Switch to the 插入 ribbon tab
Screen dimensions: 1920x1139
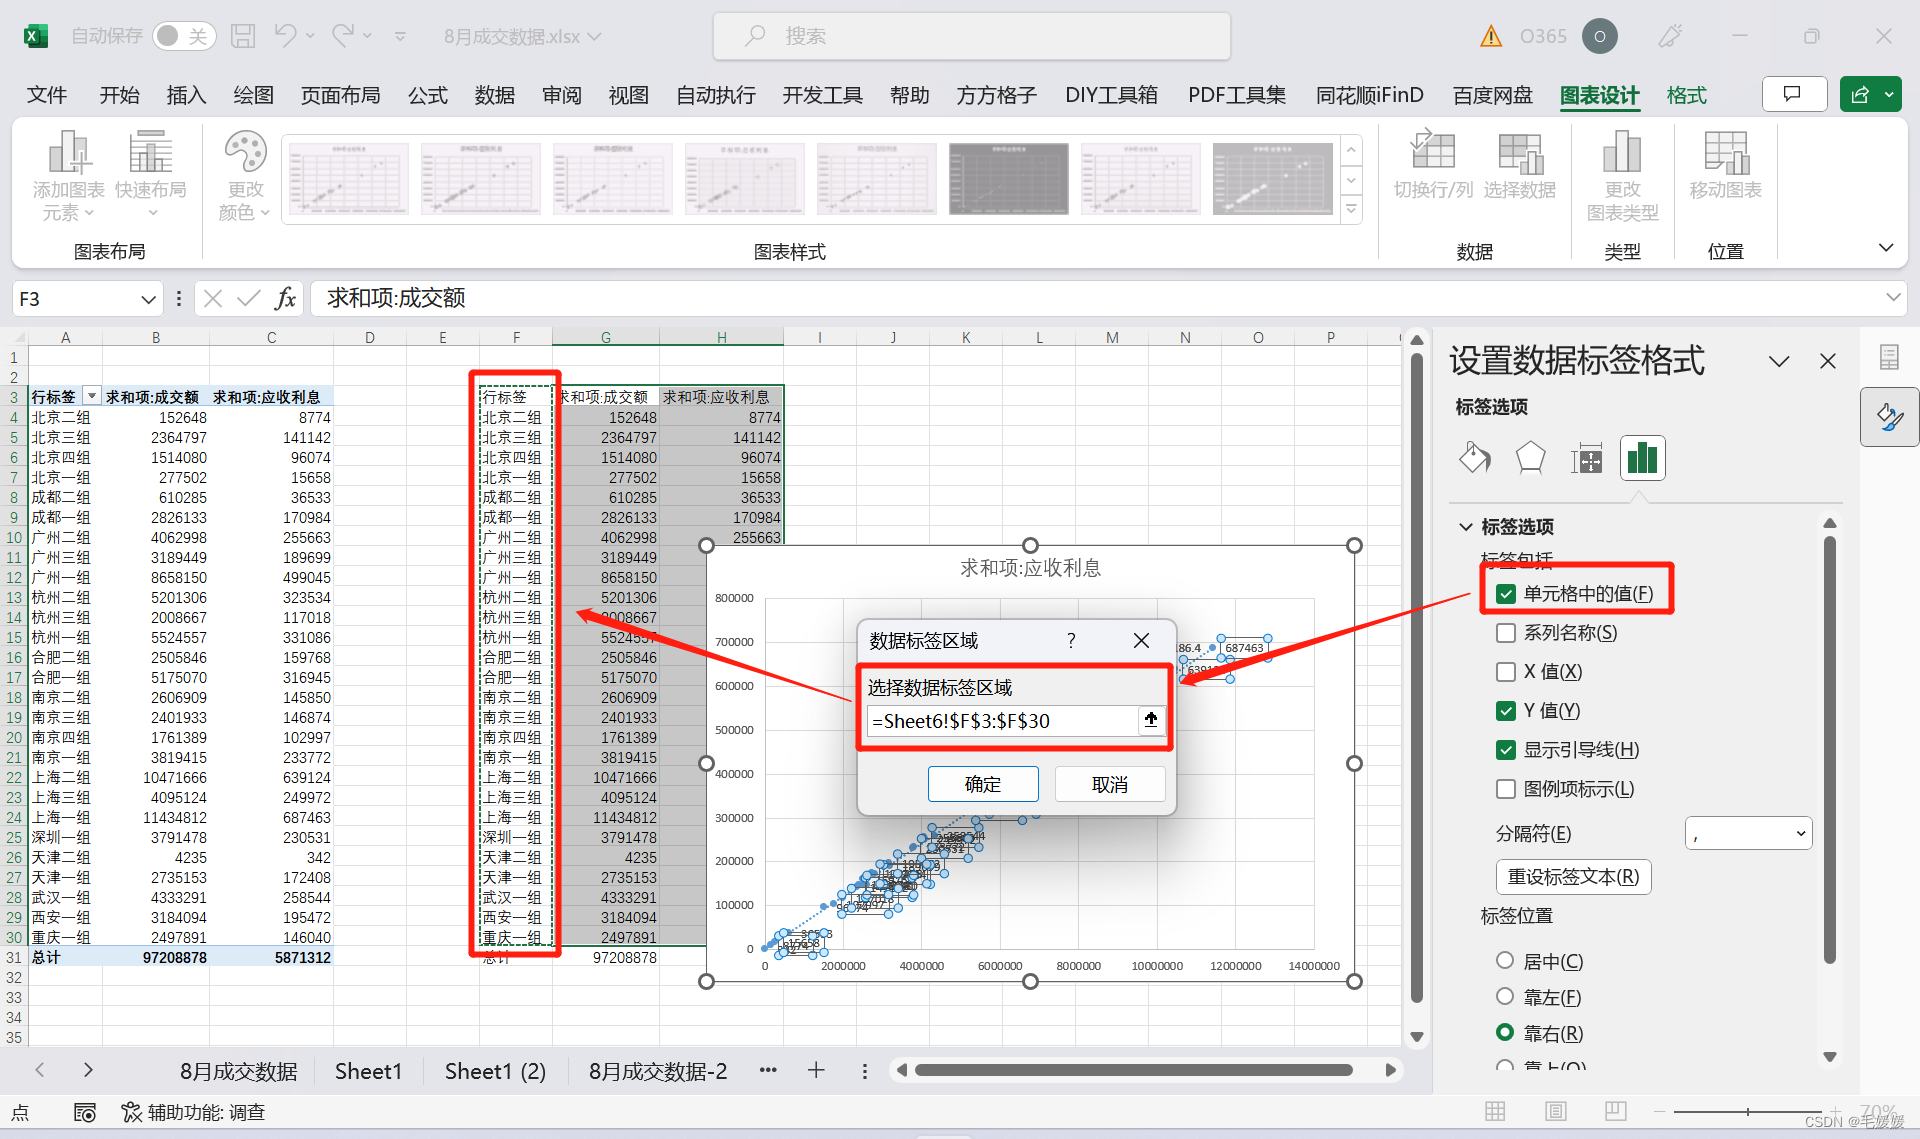click(186, 95)
